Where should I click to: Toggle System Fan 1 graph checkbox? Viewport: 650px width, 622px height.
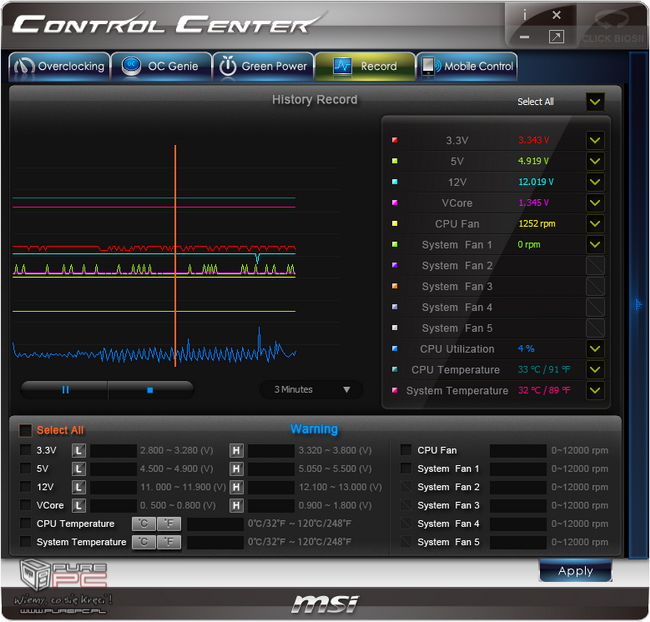595,245
